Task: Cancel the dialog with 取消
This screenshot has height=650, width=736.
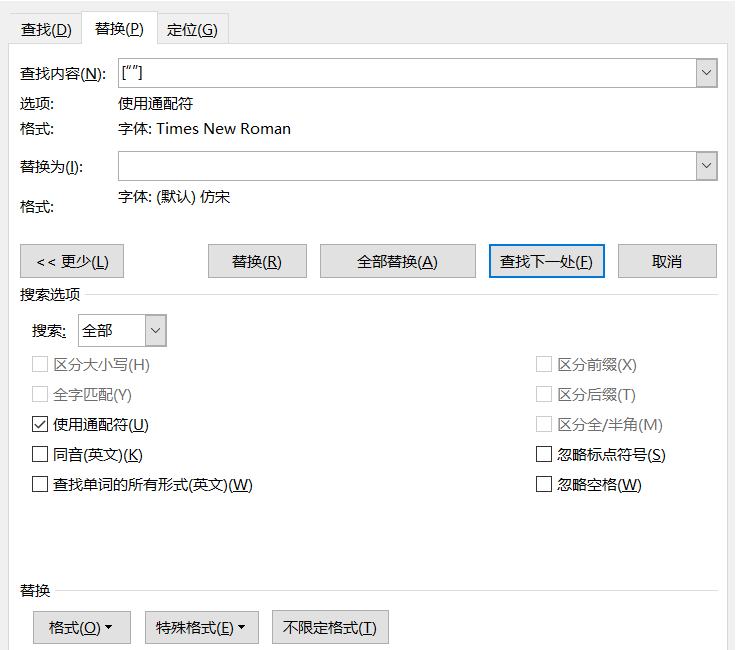Action: [x=667, y=261]
